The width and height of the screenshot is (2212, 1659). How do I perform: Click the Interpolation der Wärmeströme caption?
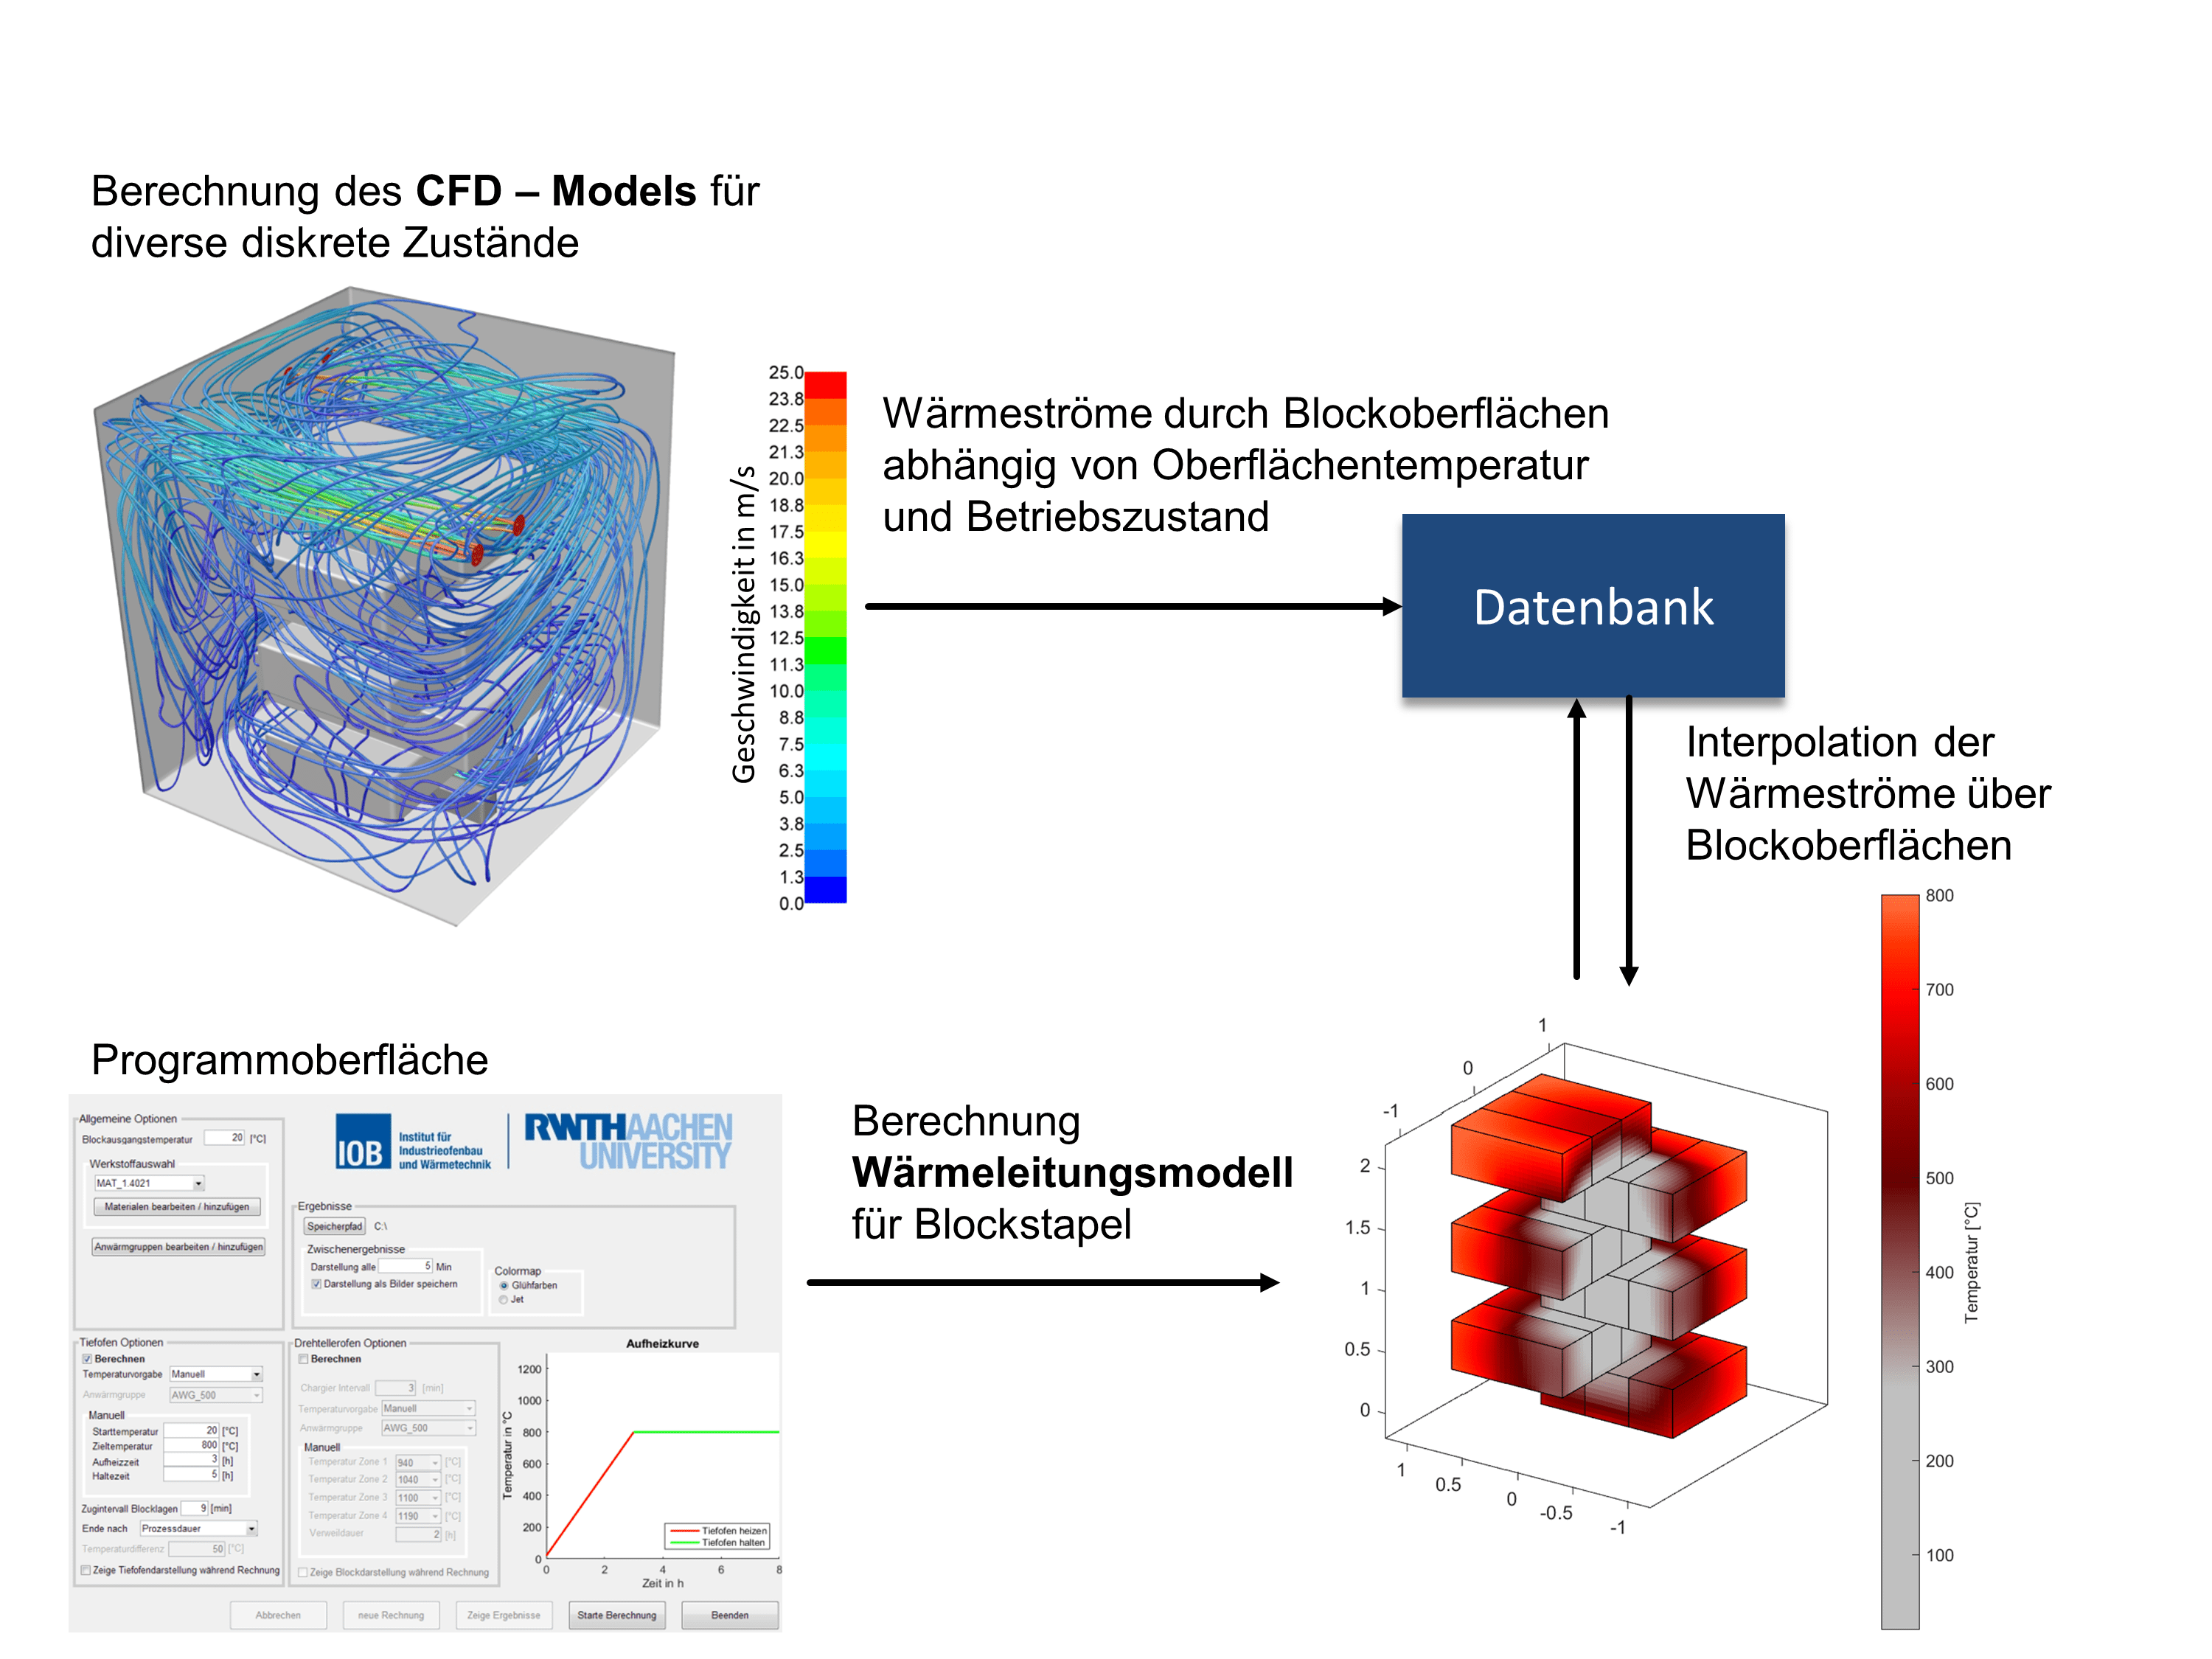[1868, 794]
